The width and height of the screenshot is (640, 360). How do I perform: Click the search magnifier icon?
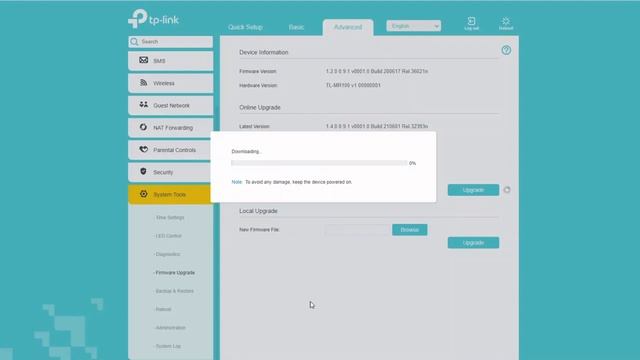tap(134, 42)
